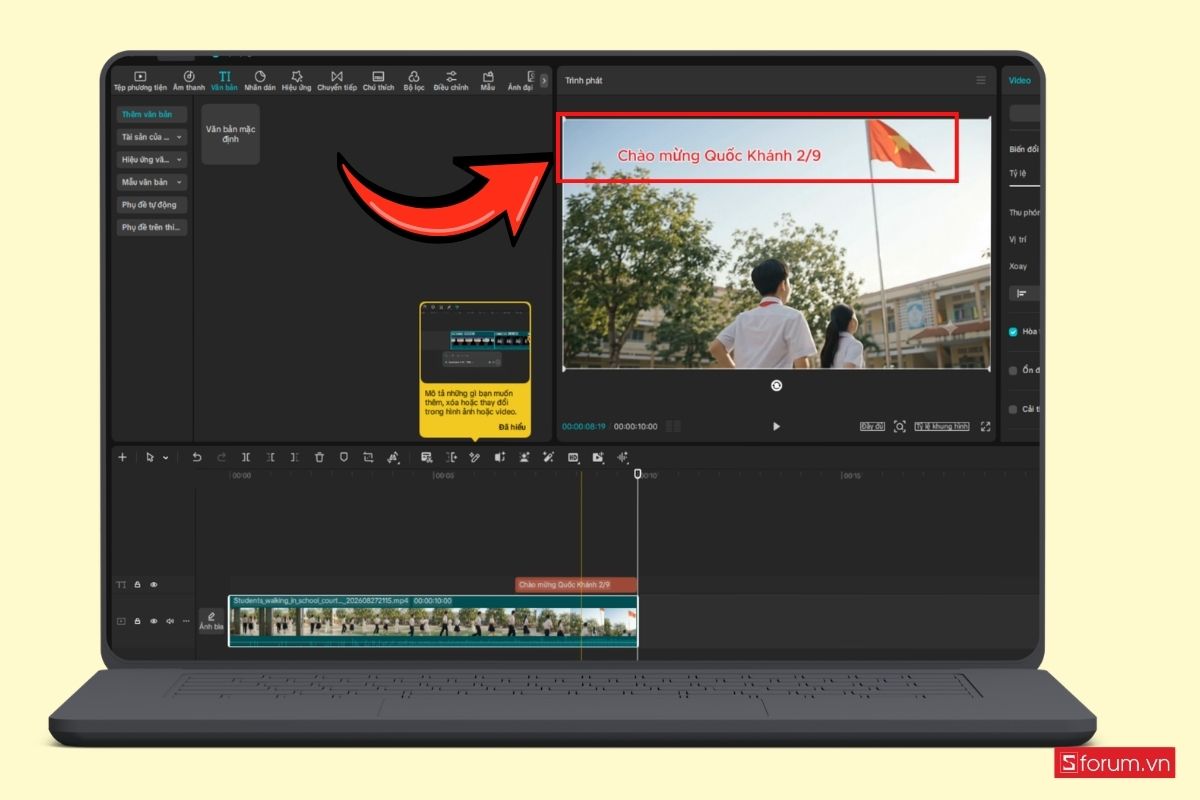Click the crop tool in timeline toolbar

pyautogui.click(x=368, y=457)
